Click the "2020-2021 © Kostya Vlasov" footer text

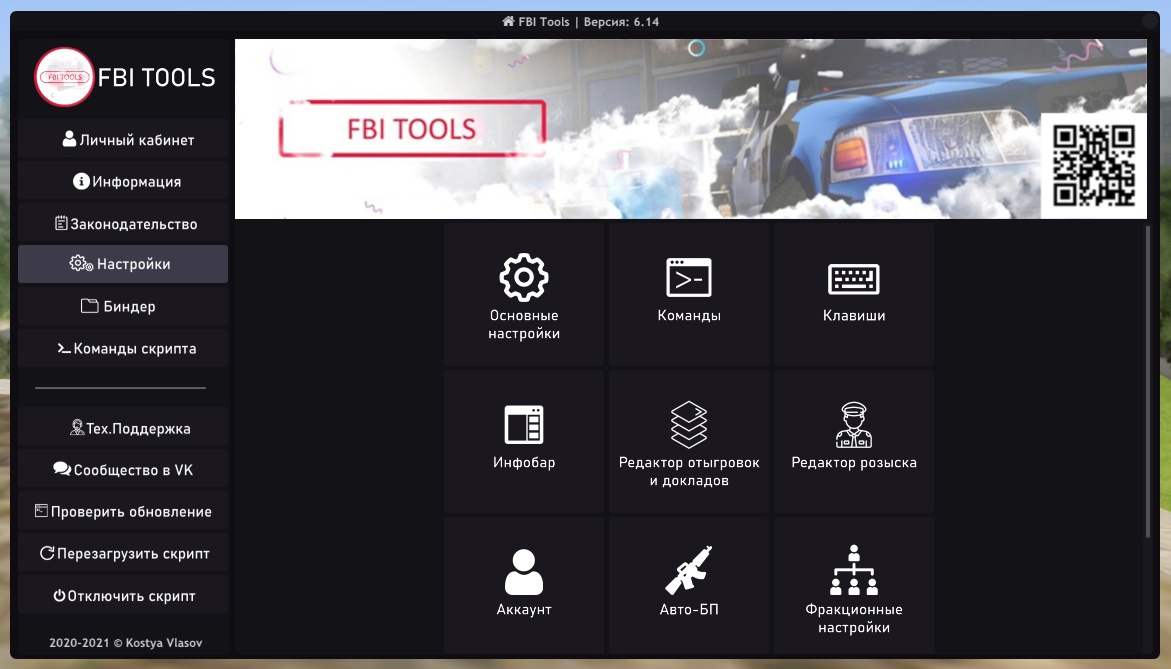[125, 643]
